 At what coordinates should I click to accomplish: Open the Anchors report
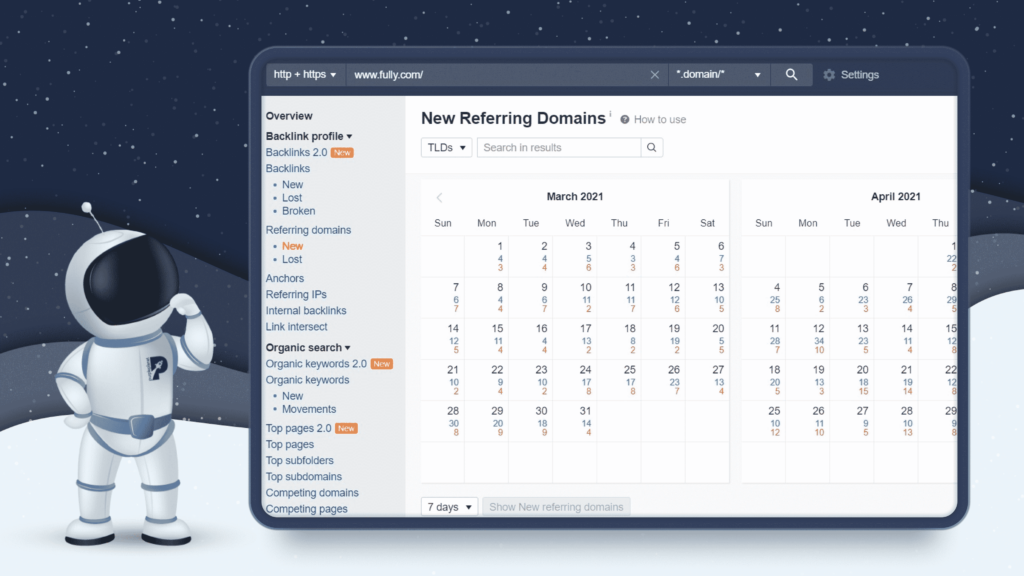click(285, 278)
